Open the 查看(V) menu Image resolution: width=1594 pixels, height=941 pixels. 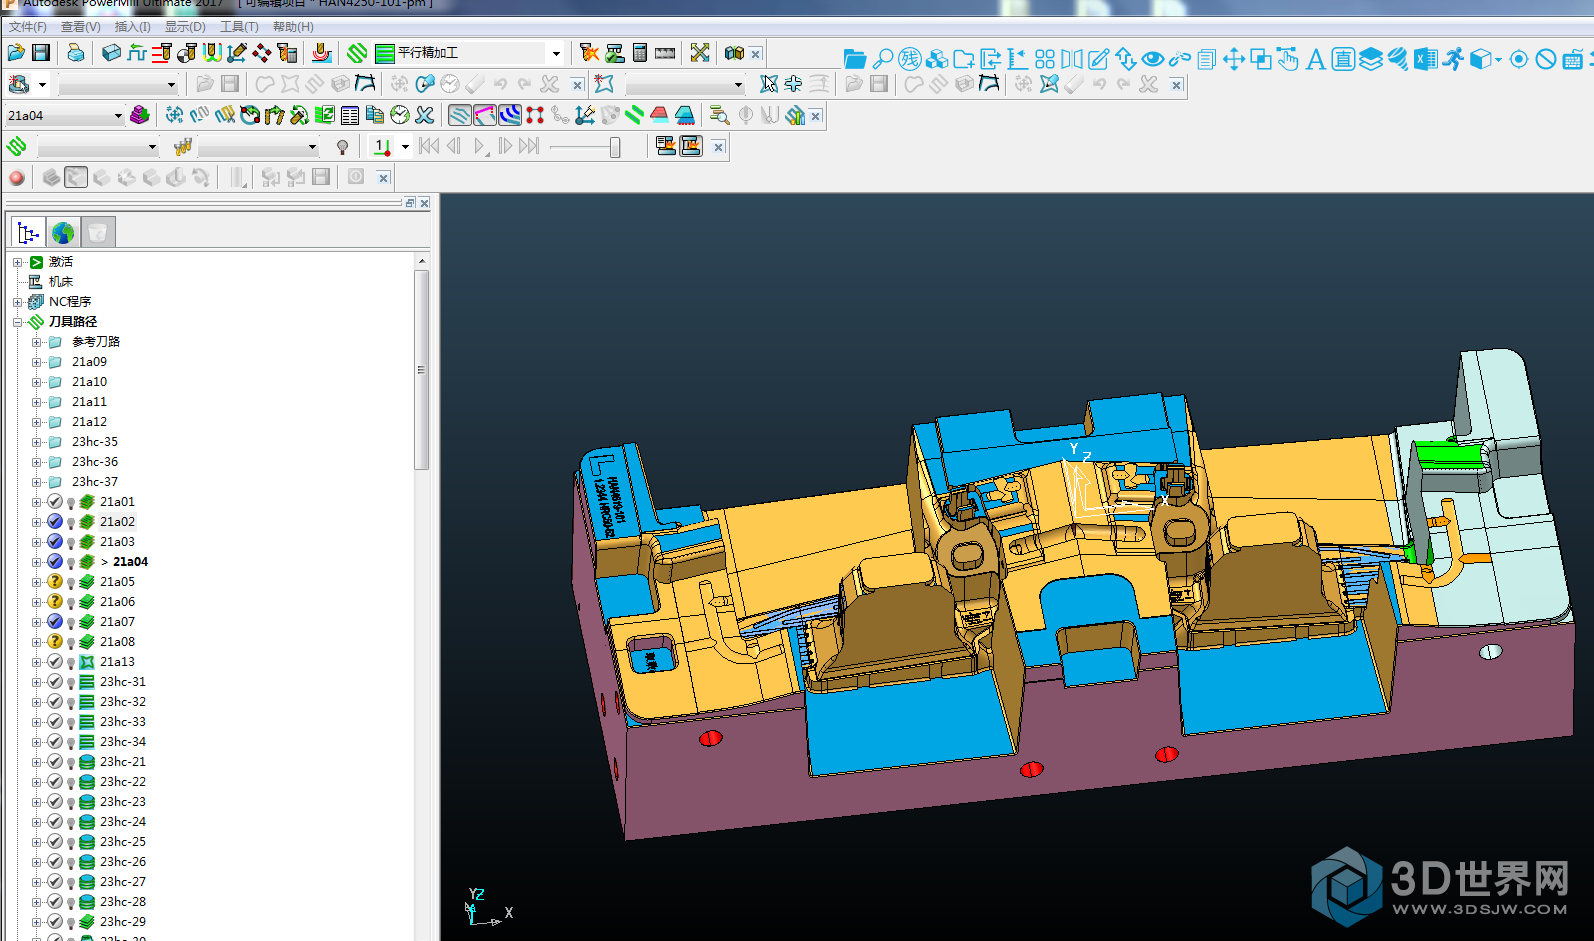[81, 27]
